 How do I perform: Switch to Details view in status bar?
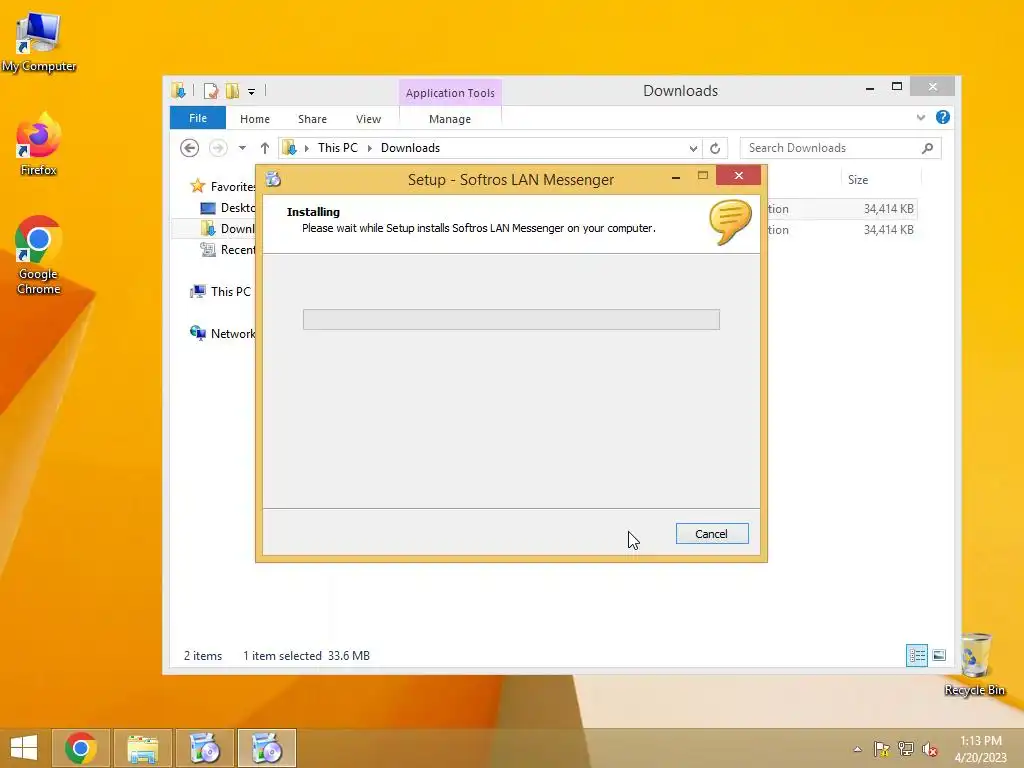(917, 655)
